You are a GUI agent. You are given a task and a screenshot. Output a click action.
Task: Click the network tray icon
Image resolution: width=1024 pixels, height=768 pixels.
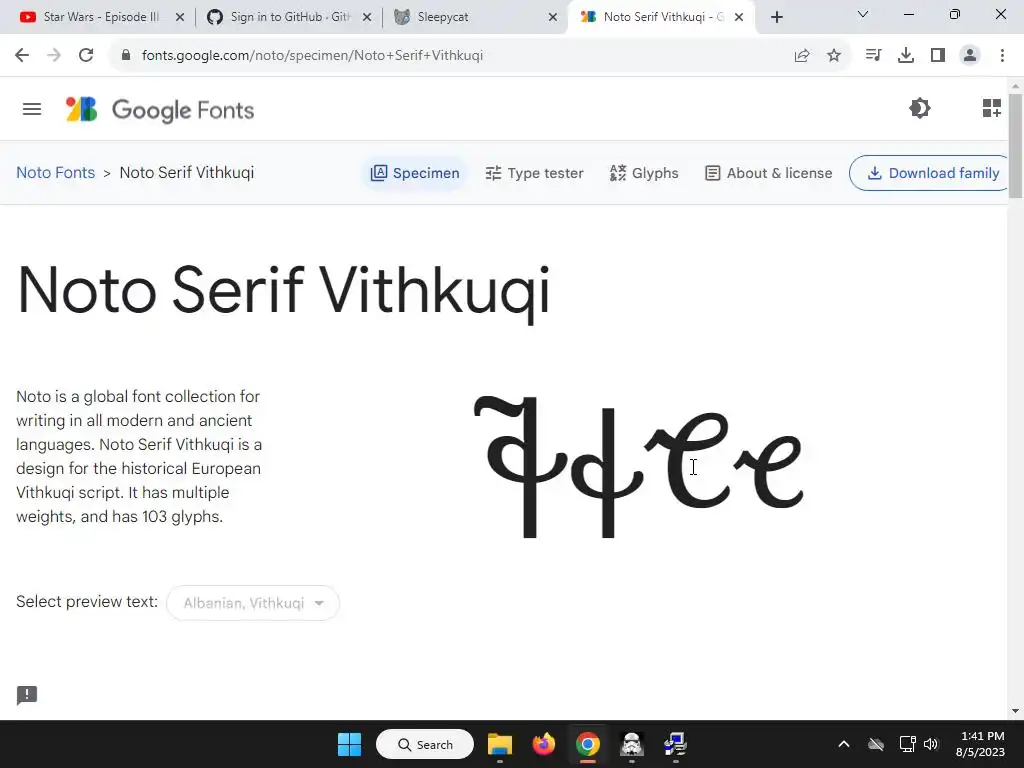click(x=907, y=744)
